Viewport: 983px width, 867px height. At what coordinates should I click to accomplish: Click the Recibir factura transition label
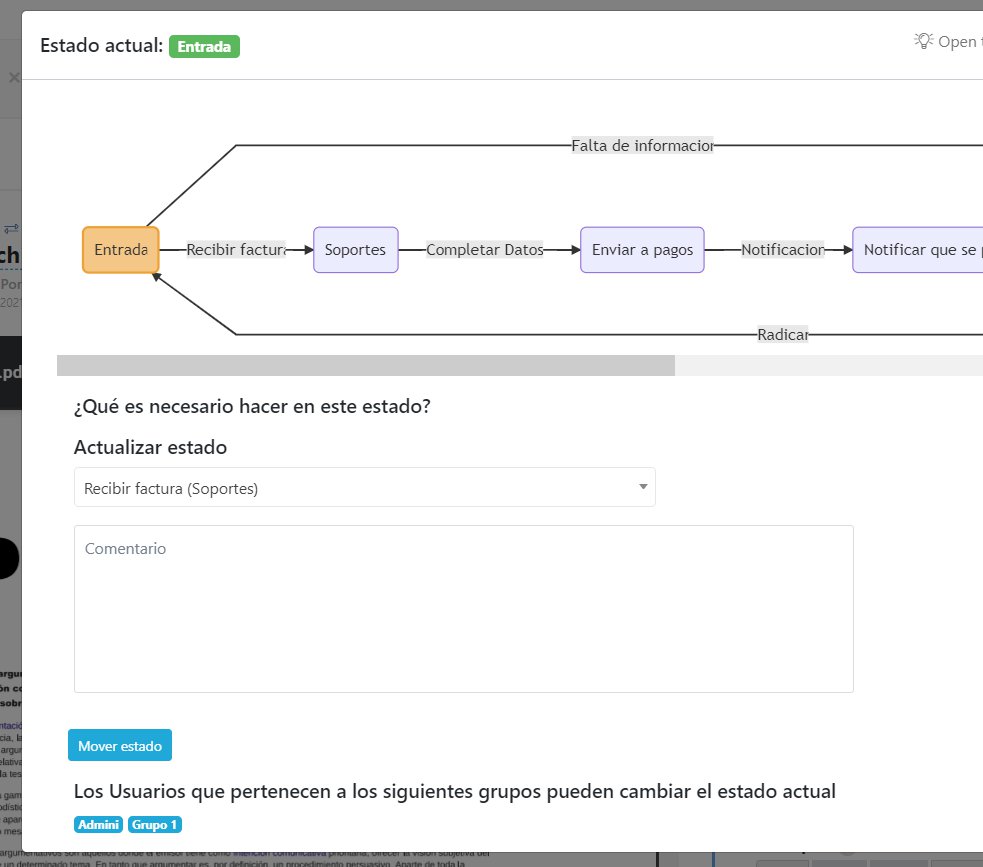click(236, 250)
